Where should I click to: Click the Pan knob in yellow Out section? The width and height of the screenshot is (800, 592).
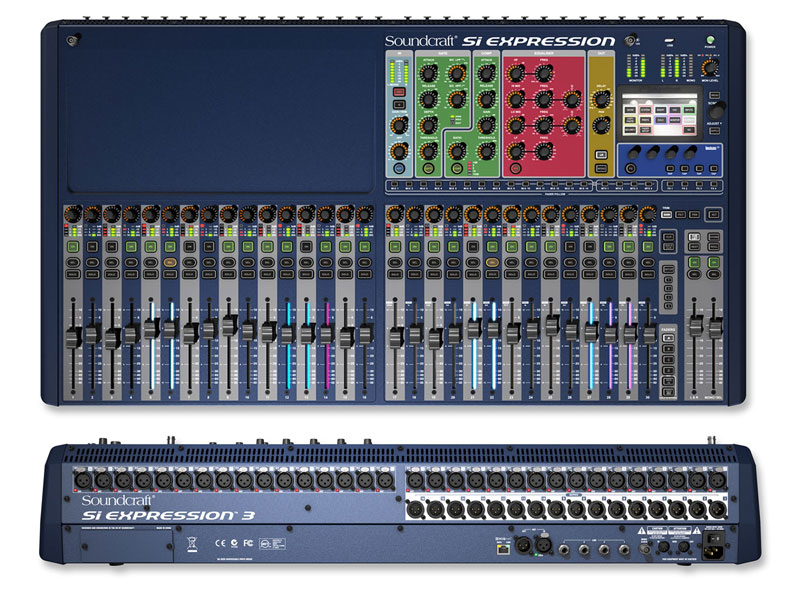point(602,125)
